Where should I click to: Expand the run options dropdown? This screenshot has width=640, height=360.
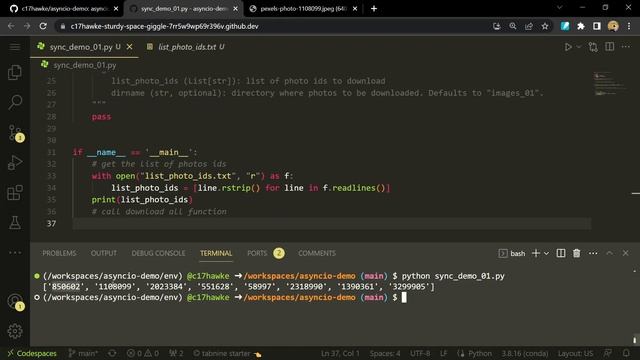578,47
